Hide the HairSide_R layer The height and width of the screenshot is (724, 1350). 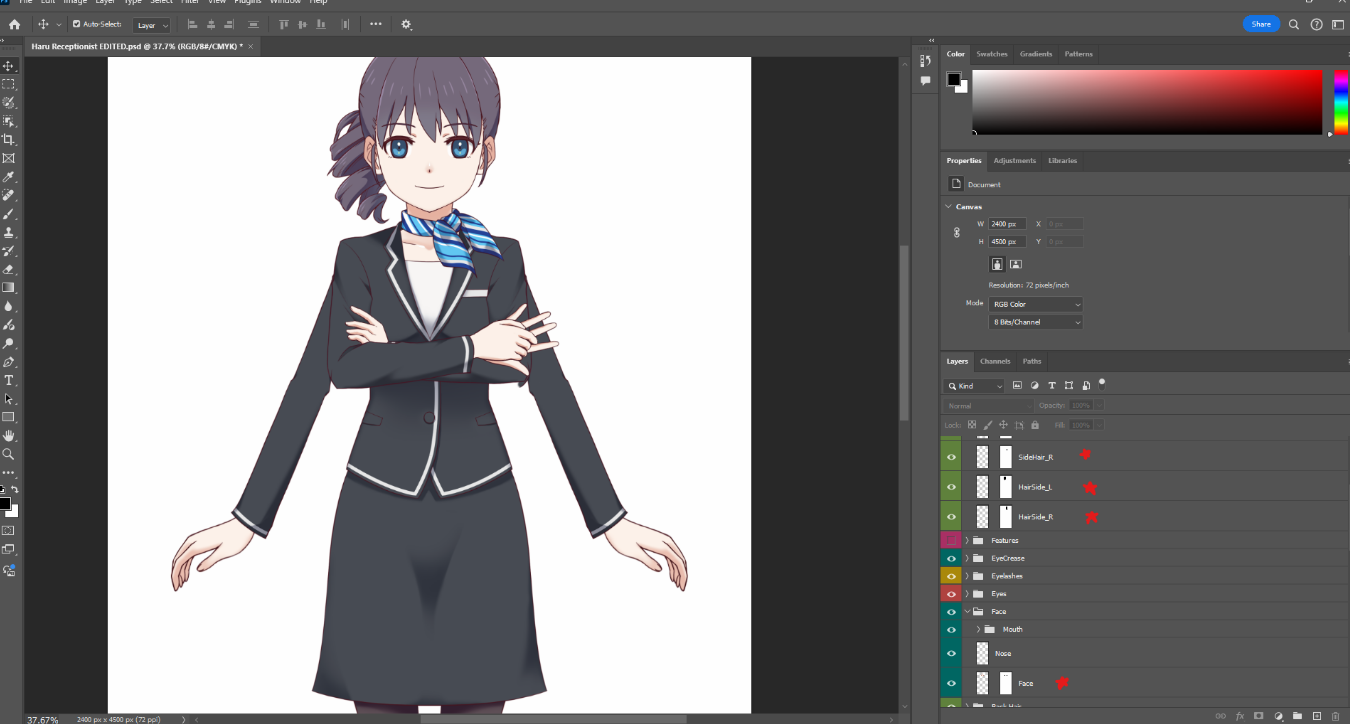click(x=951, y=517)
